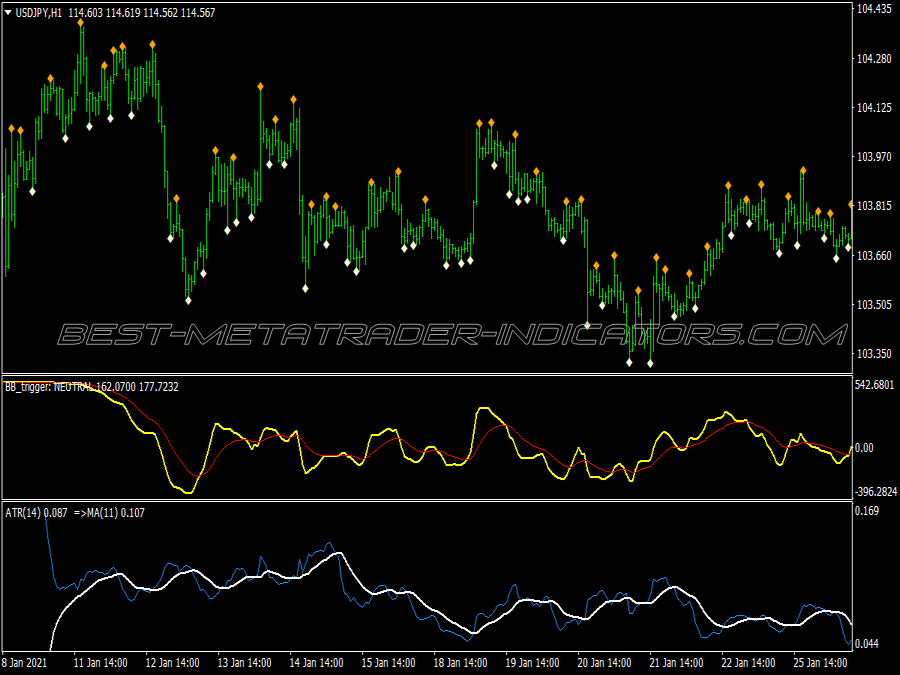Select the 103.660 price scale value
900x675 pixels.
point(874,255)
